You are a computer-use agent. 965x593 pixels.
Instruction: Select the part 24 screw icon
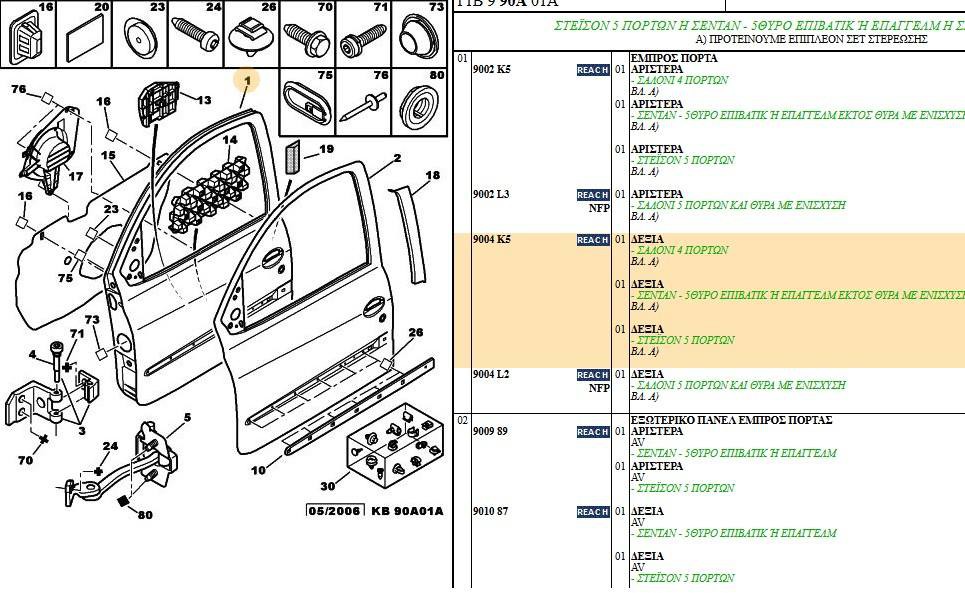click(196, 34)
